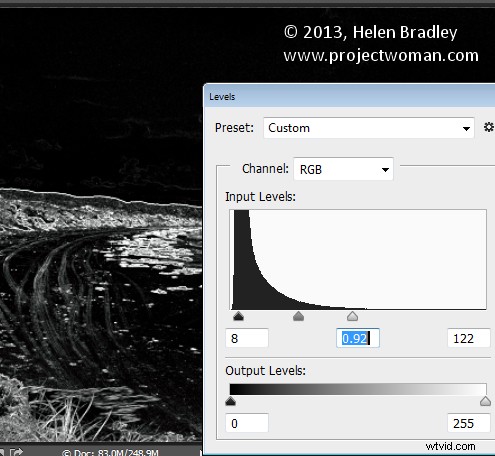Viewport: 495px width, 456px height.
Task: Select the white output levels slider handle
Action: (x=485, y=401)
